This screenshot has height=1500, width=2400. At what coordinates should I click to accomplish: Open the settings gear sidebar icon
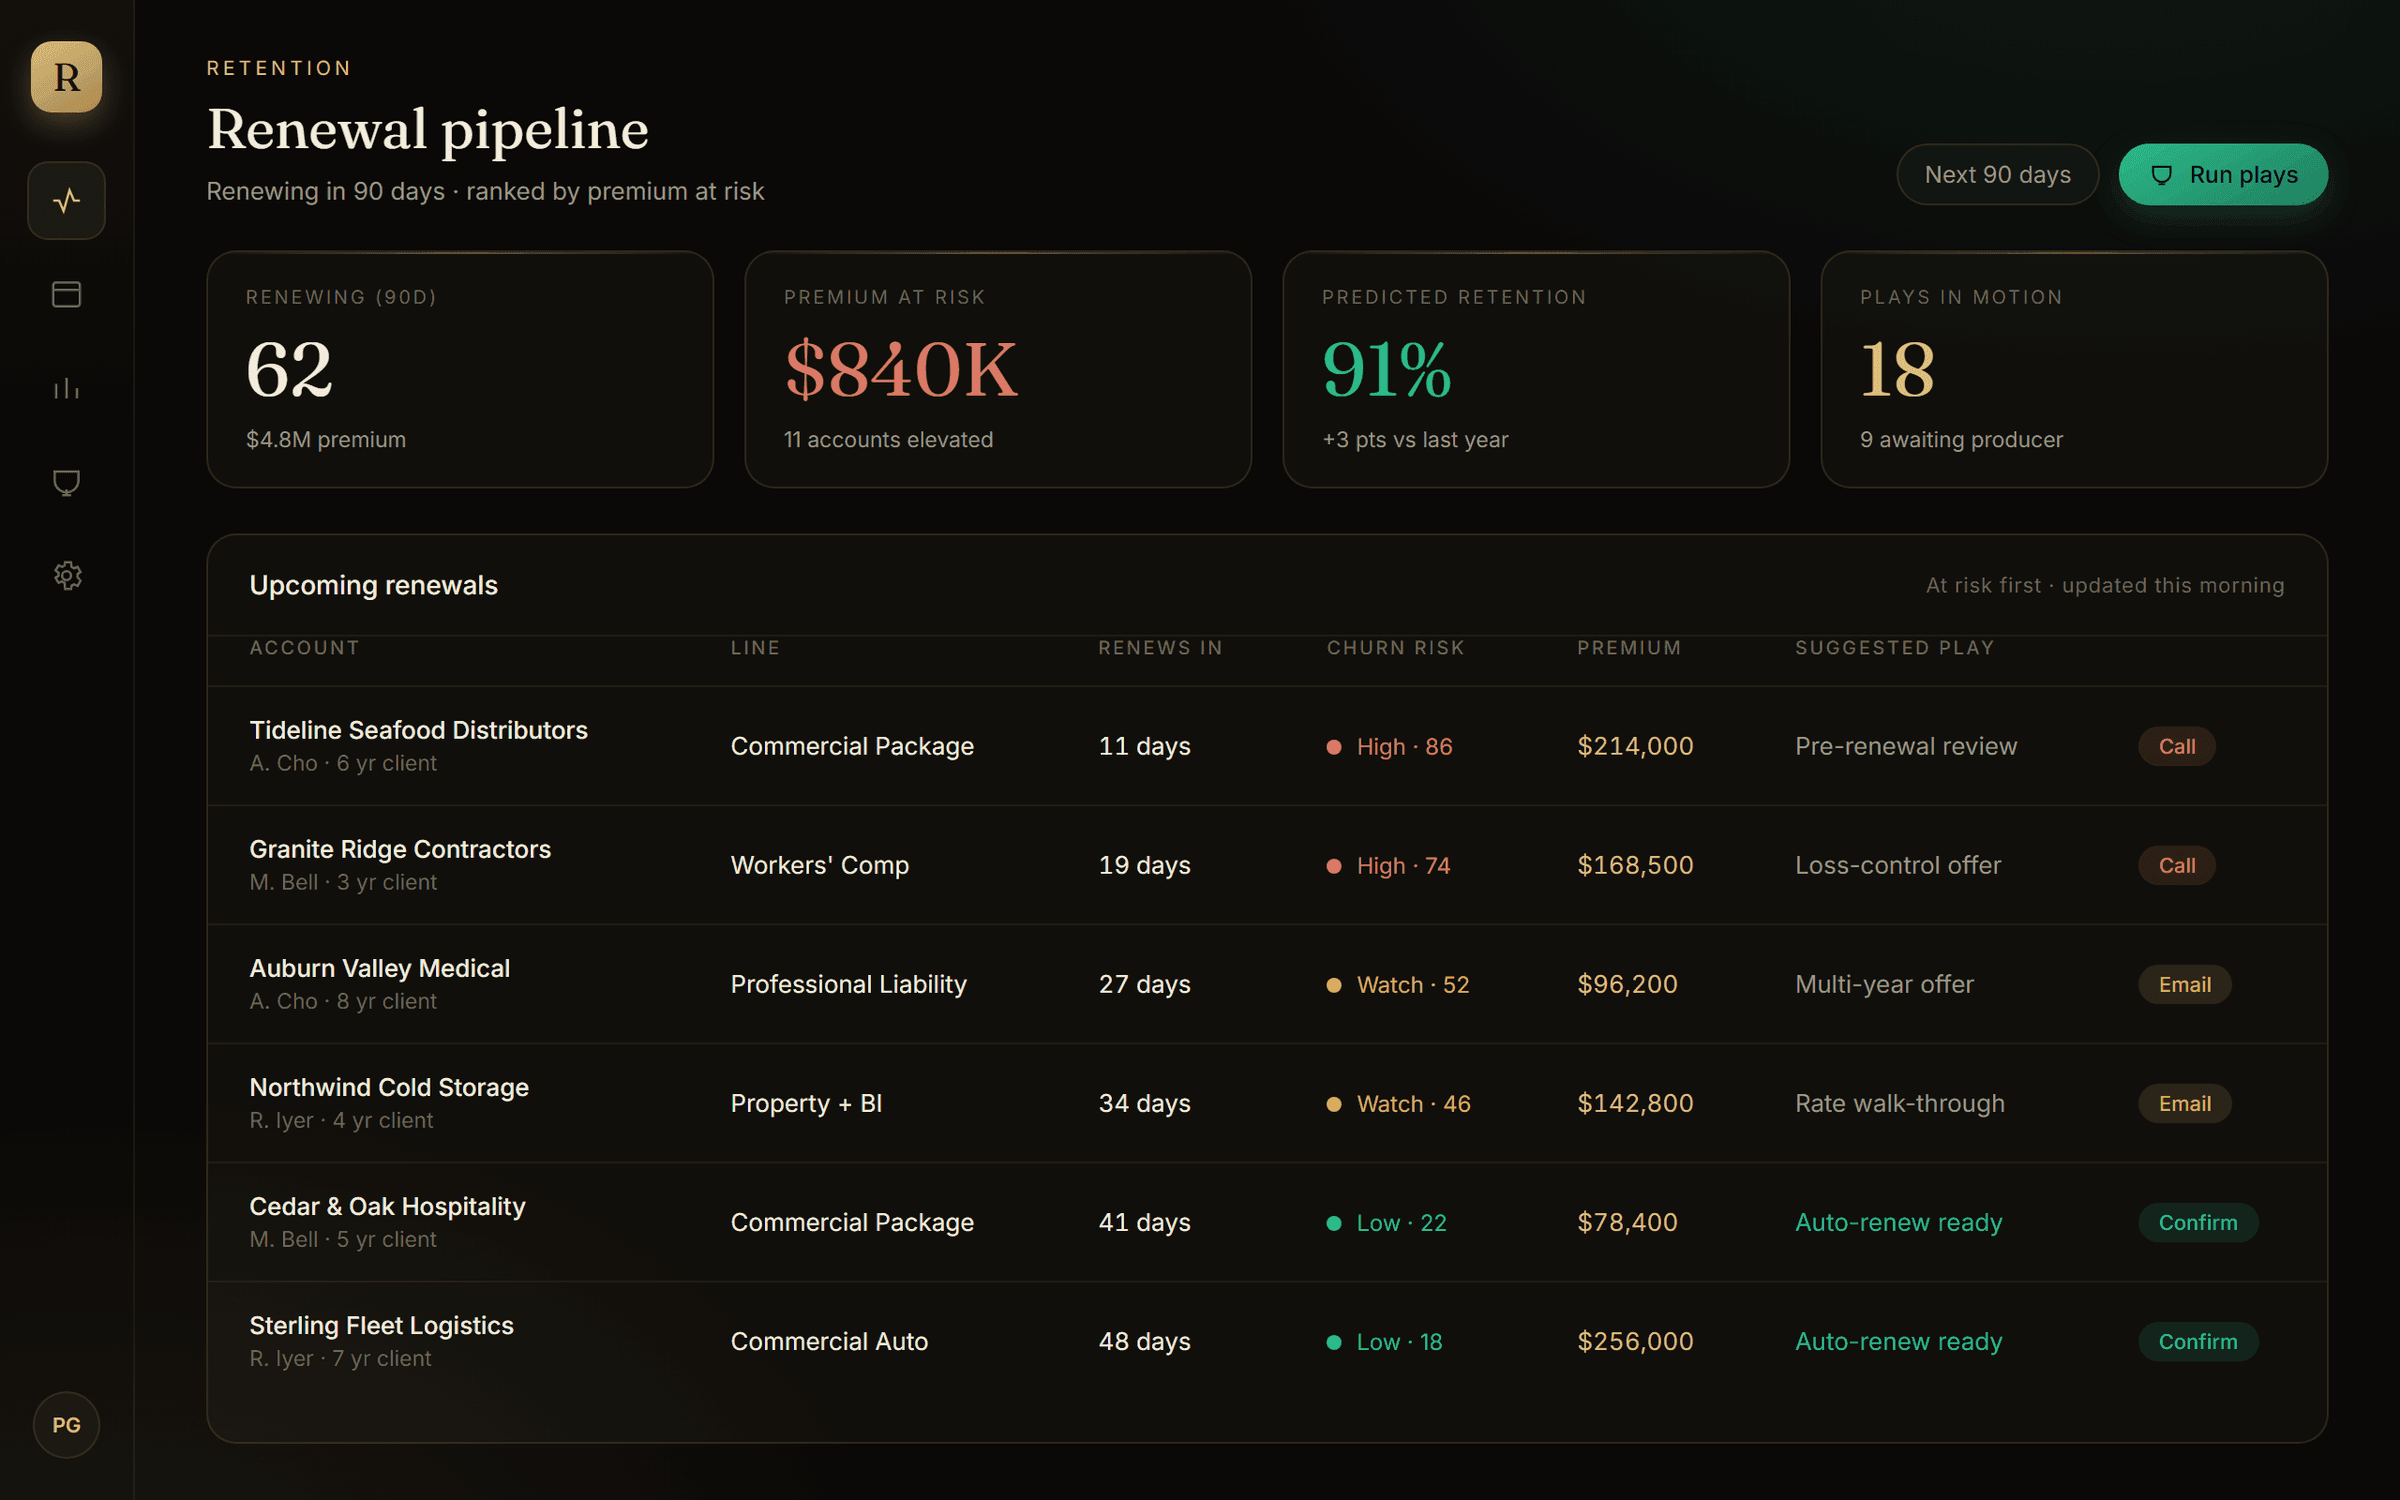pos(66,576)
